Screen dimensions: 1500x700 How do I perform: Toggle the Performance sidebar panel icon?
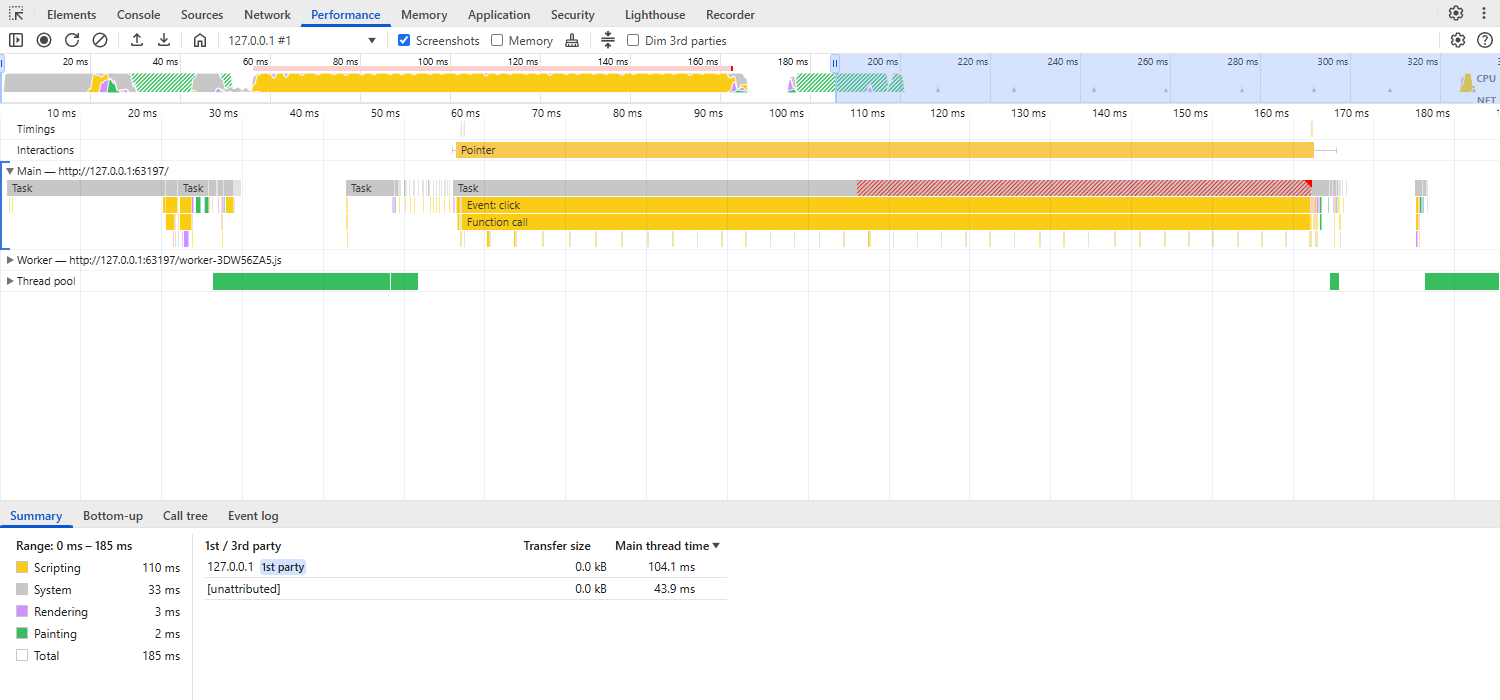(x=16, y=40)
